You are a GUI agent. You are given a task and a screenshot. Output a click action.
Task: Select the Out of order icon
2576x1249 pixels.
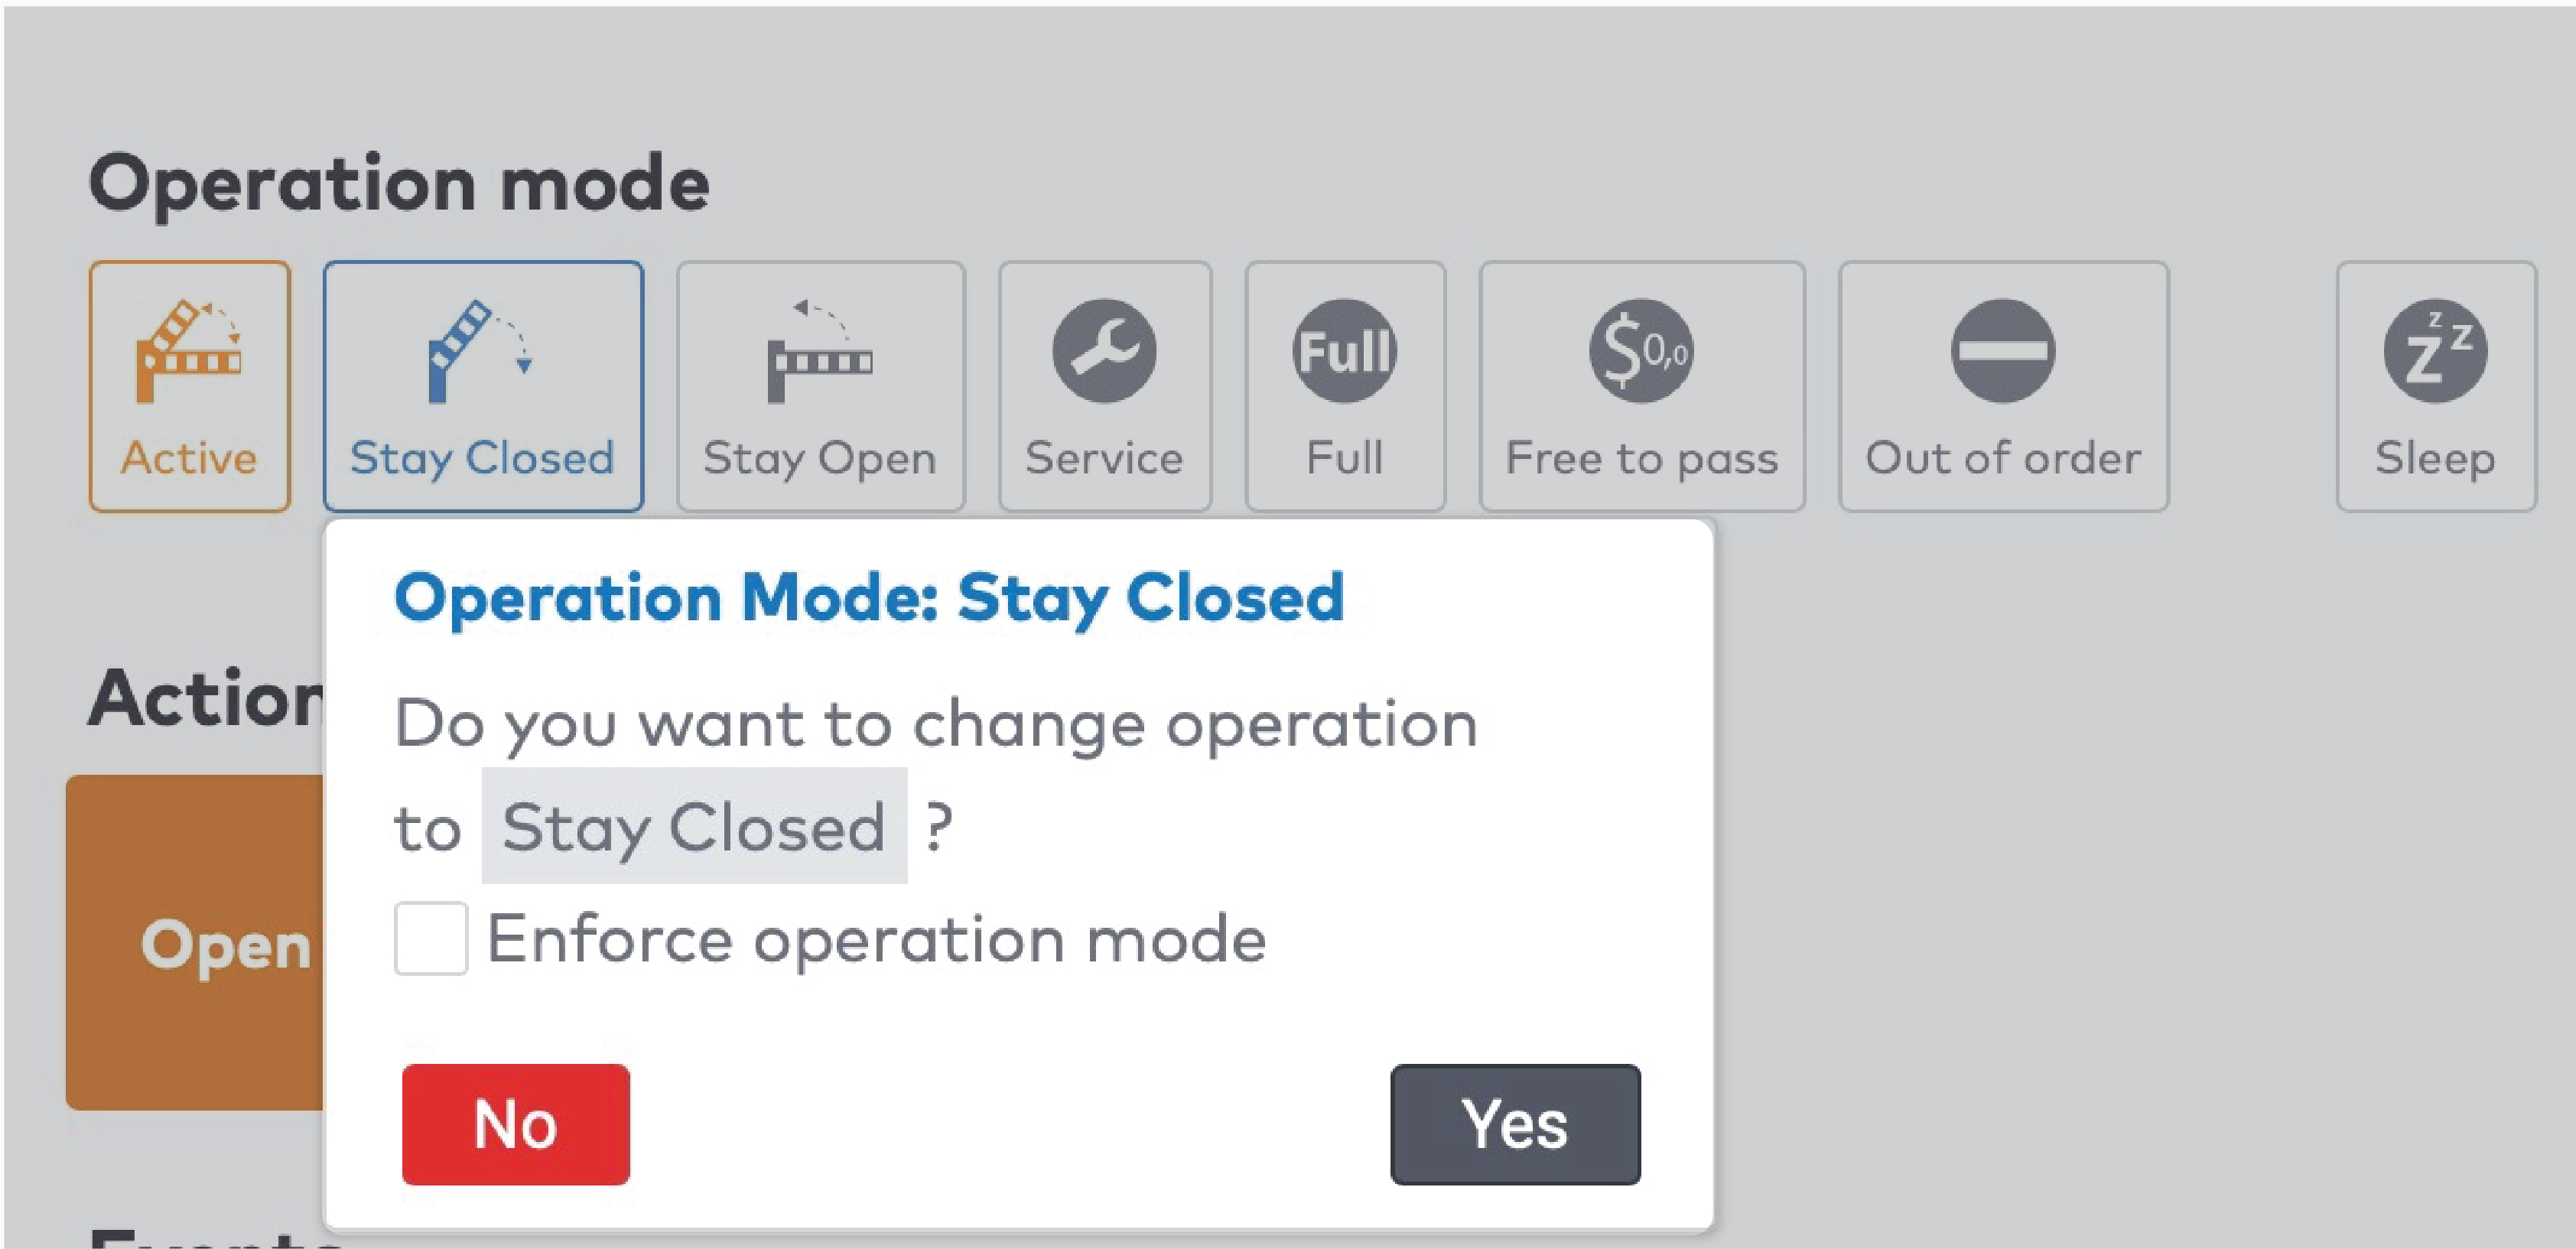coord(2002,350)
